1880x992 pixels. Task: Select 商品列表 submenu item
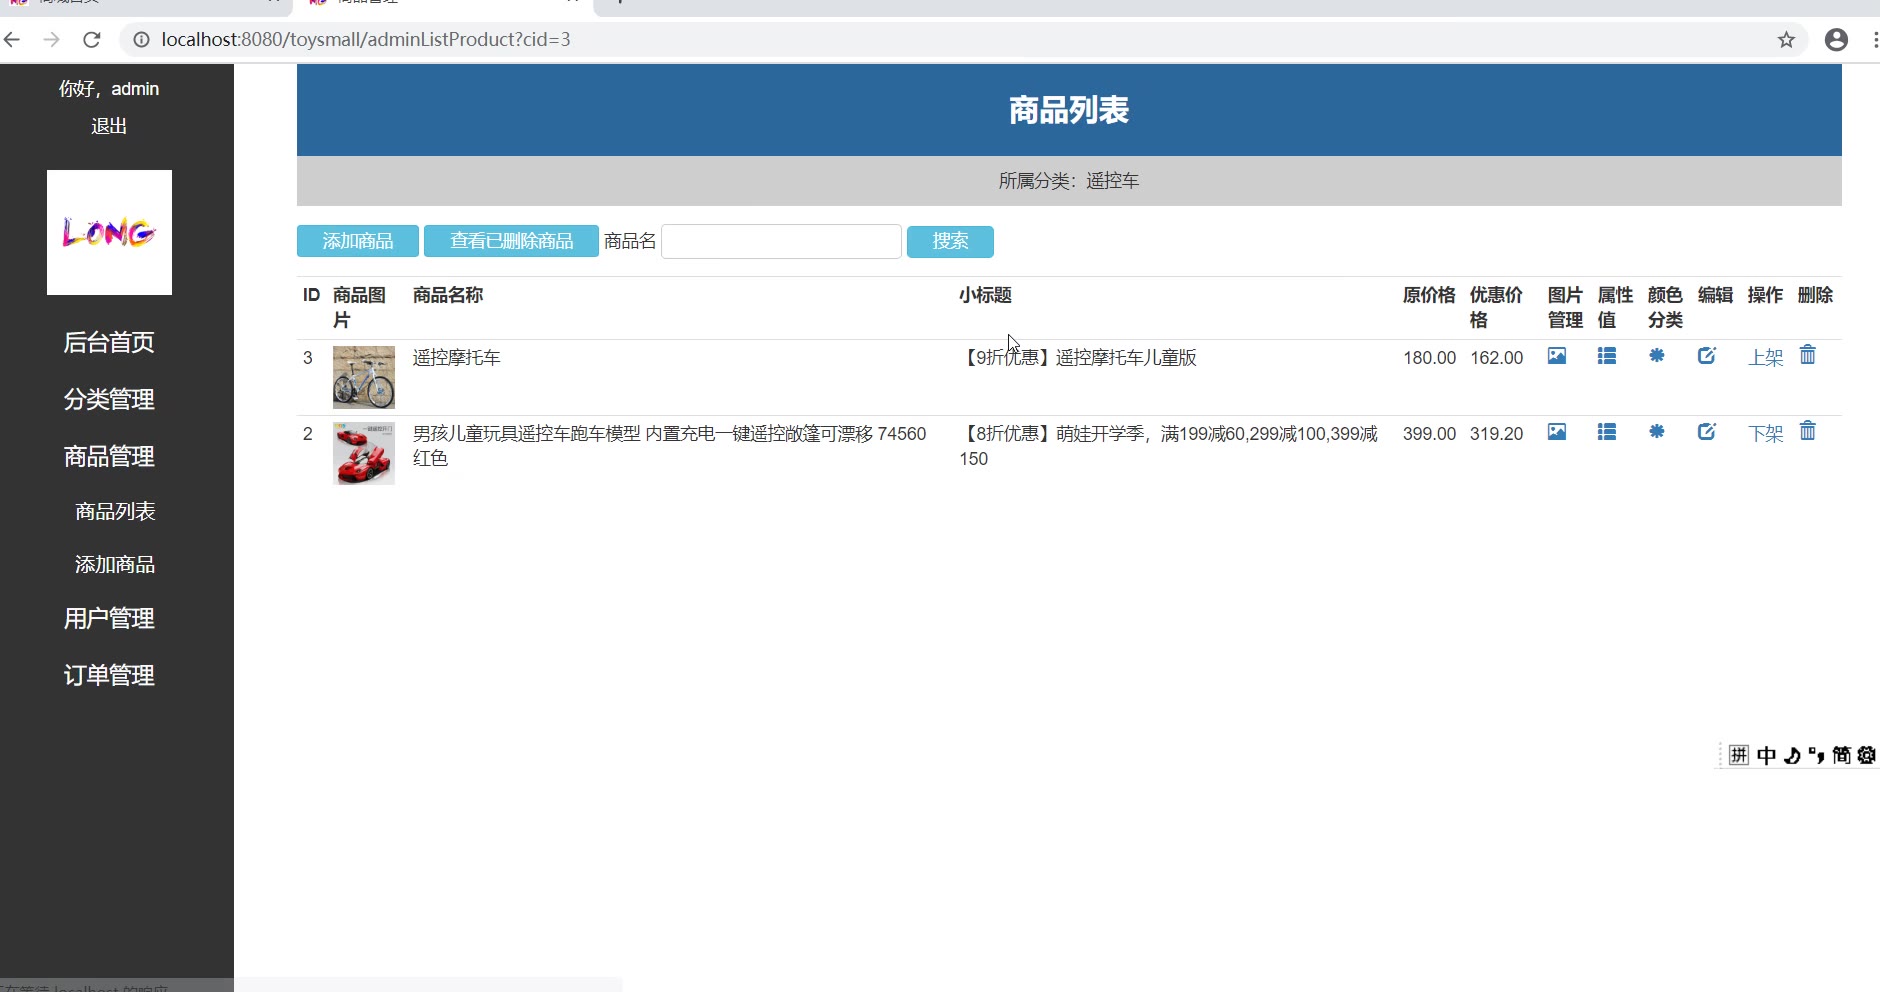tap(115, 511)
